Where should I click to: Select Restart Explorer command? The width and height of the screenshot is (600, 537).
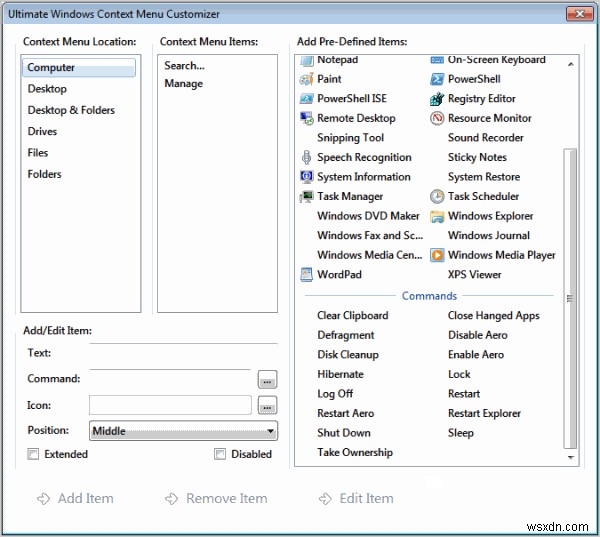tap(484, 413)
